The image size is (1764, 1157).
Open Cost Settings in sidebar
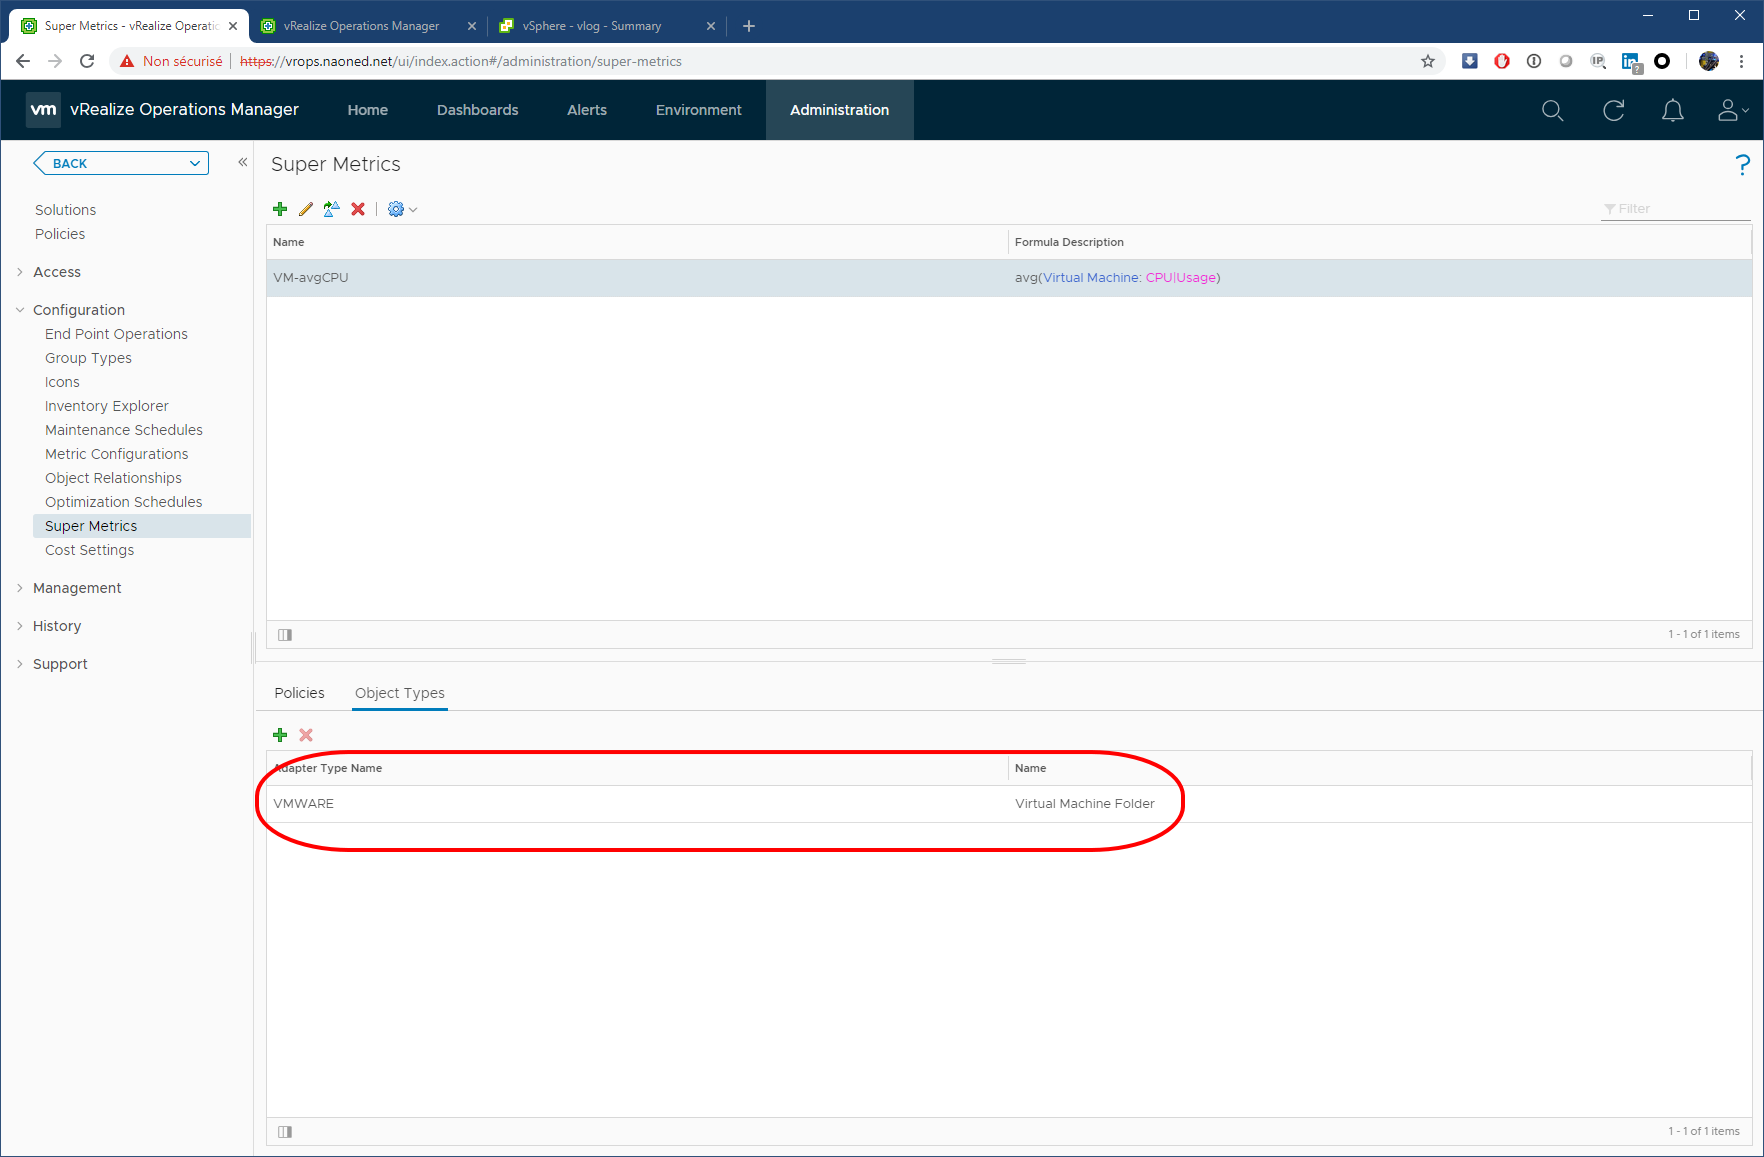[89, 550]
